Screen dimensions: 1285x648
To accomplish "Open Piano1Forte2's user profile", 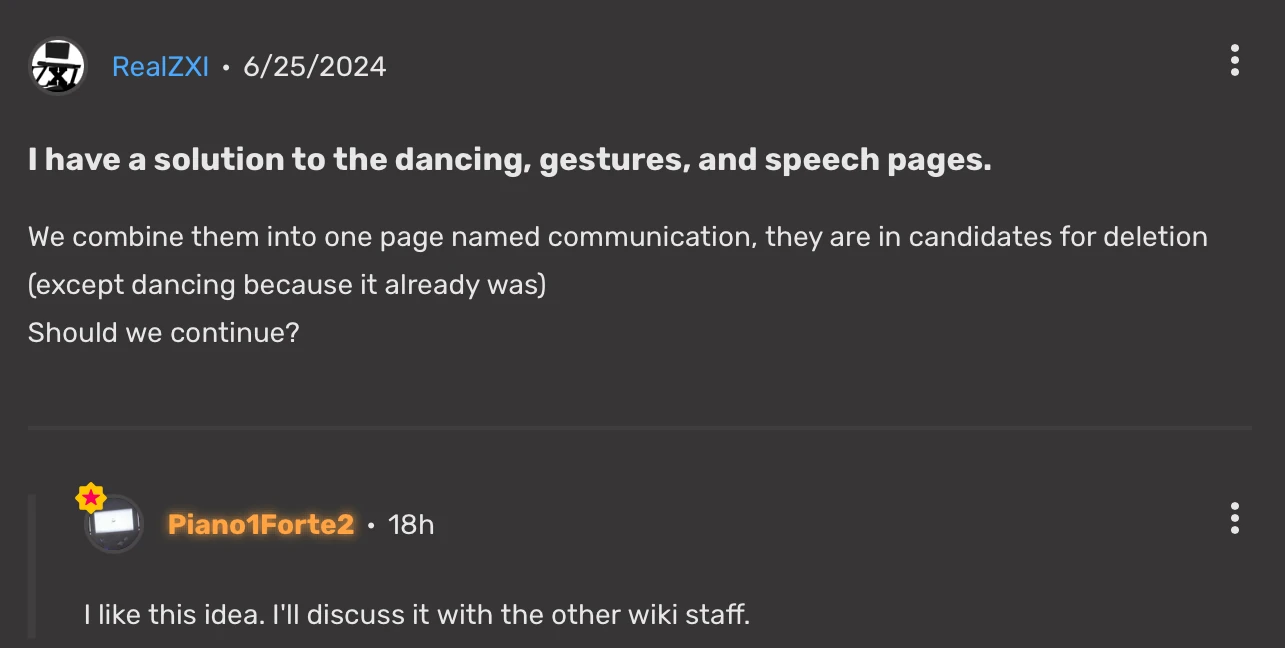I will click(x=260, y=524).
